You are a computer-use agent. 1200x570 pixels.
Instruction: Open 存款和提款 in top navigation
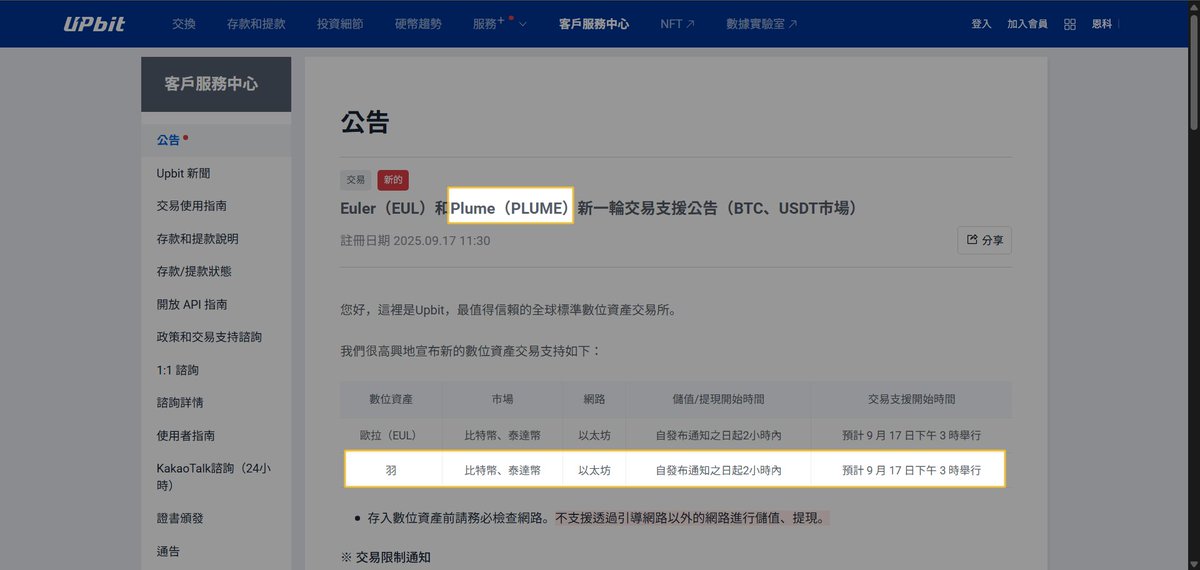256,23
